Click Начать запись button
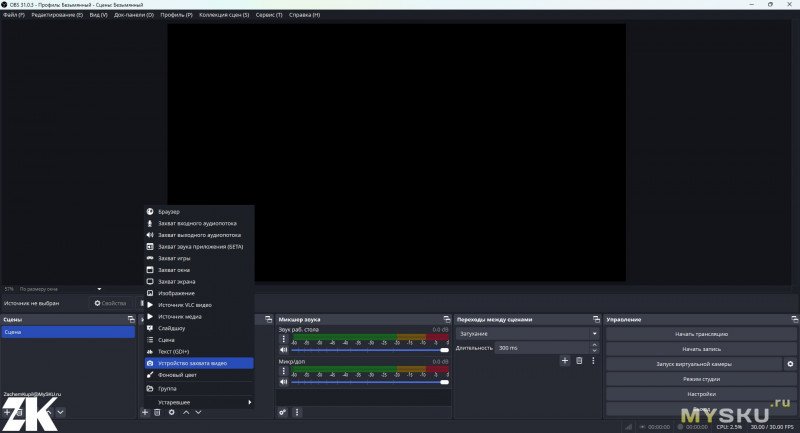 (x=701, y=349)
